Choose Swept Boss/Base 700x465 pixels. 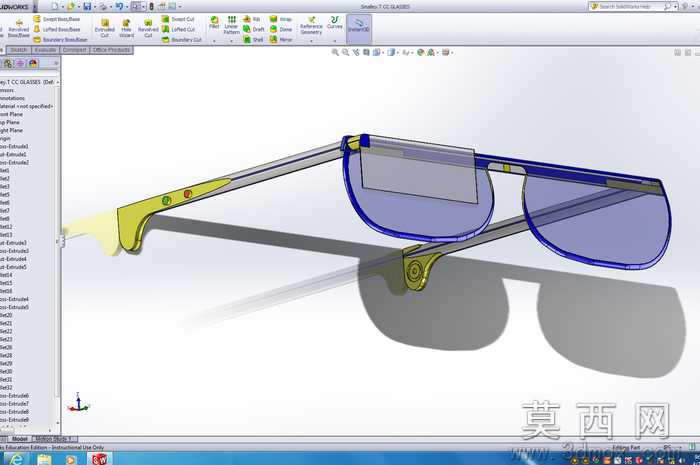(x=56, y=19)
